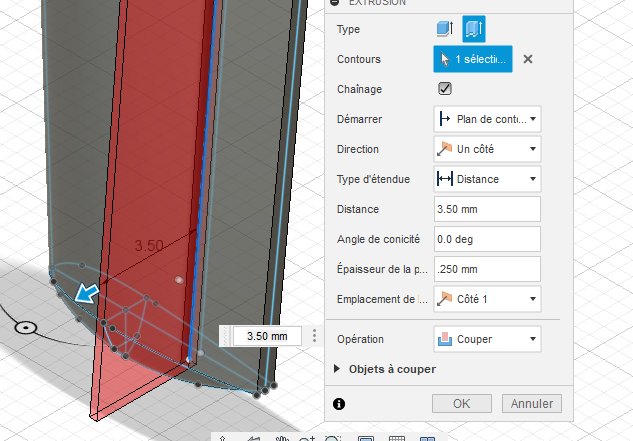The image size is (633, 441).
Task: Open the Opération dropdown 'Couper'
Action: 487,339
